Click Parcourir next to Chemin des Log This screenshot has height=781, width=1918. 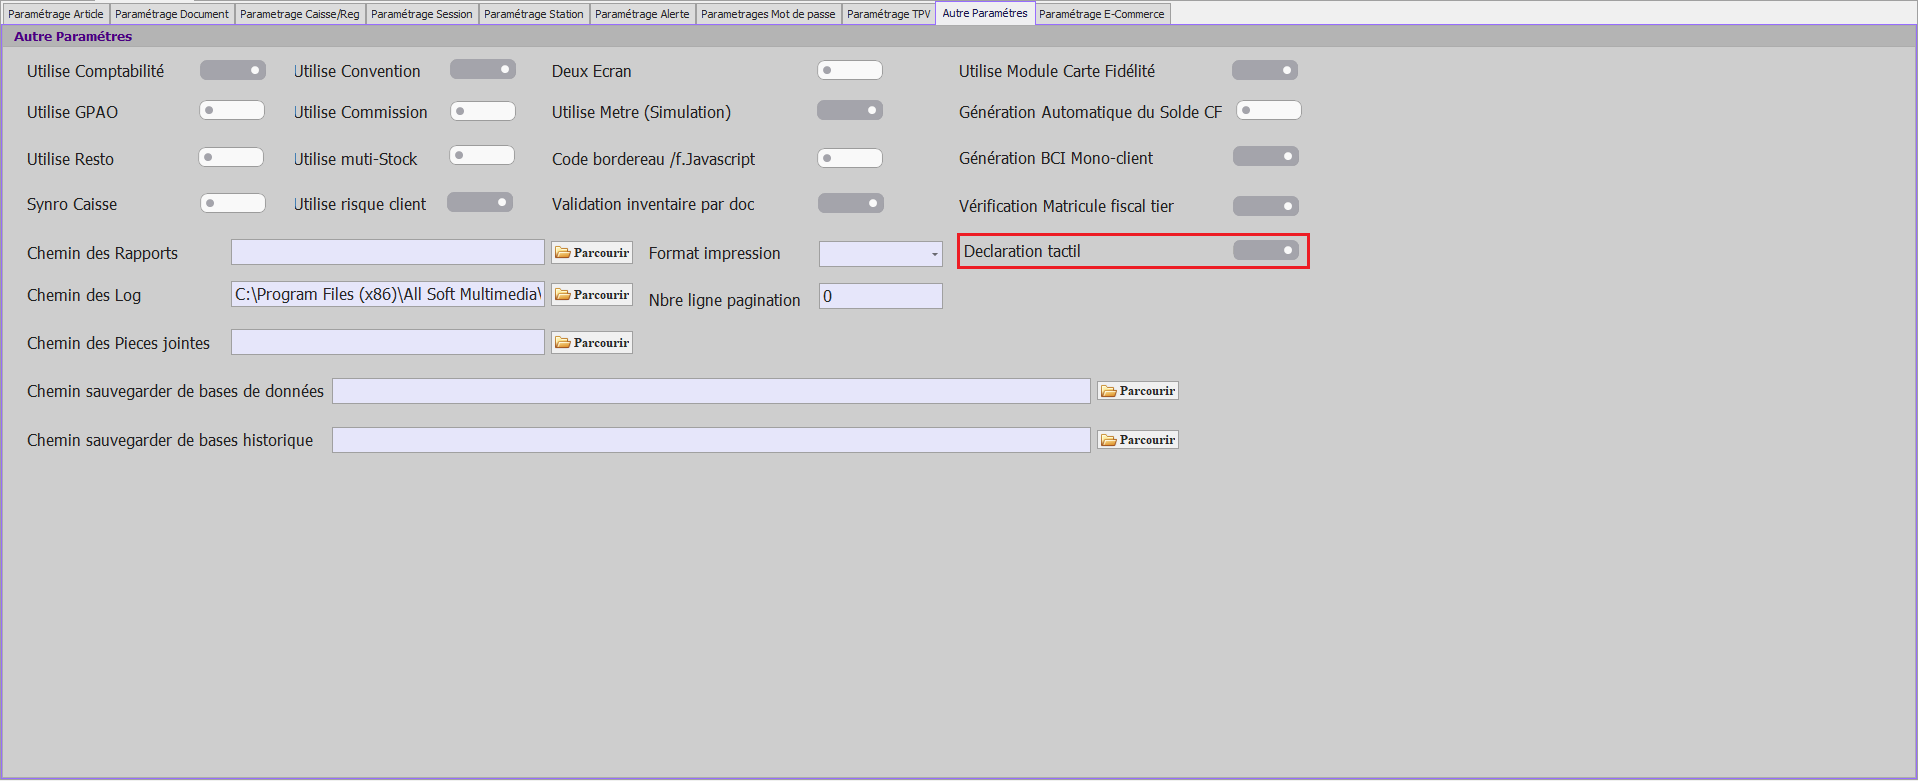592,295
